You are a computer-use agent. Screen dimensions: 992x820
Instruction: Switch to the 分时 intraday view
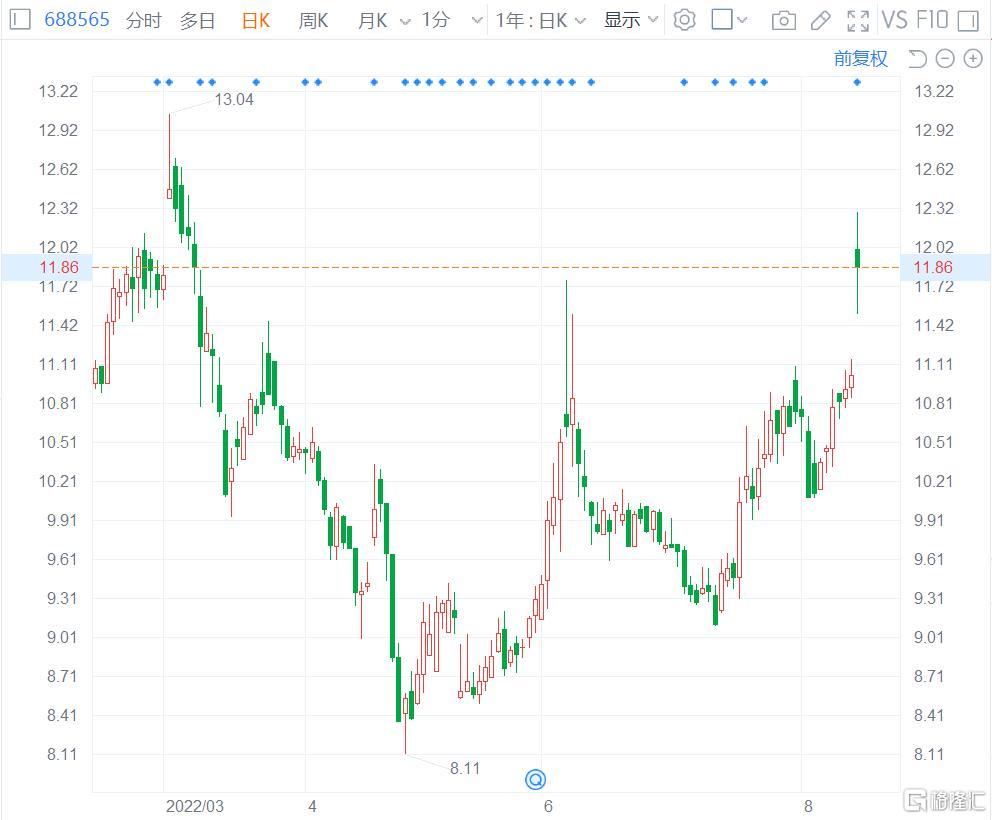coord(144,21)
